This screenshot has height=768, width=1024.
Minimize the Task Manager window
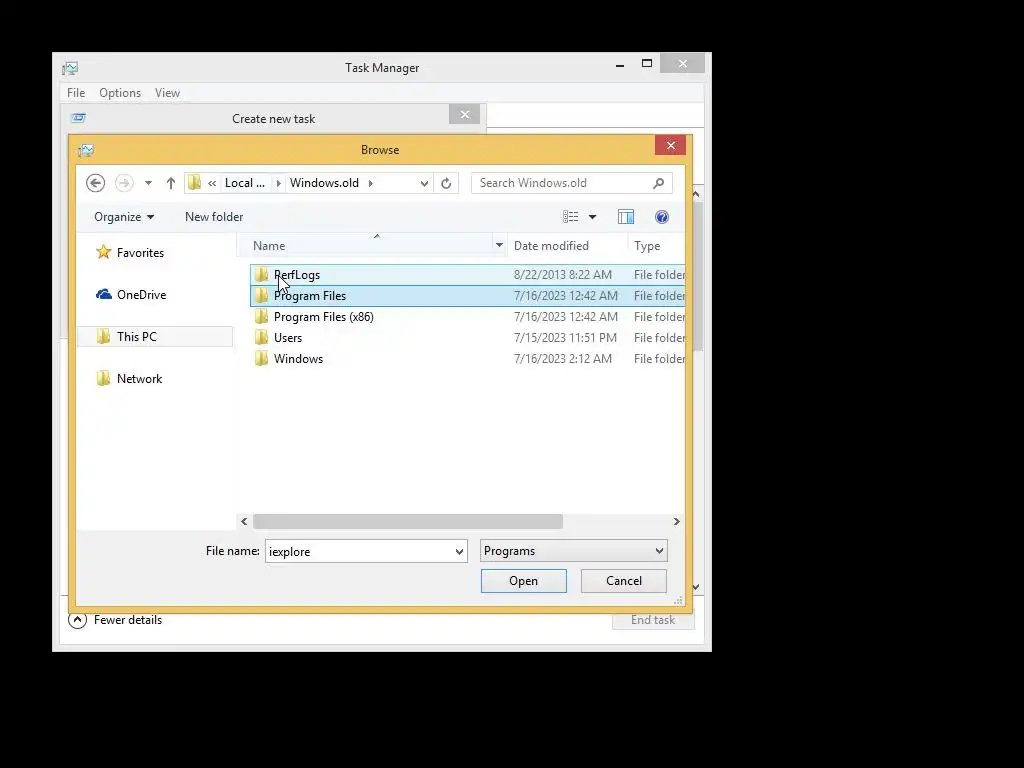pos(620,65)
